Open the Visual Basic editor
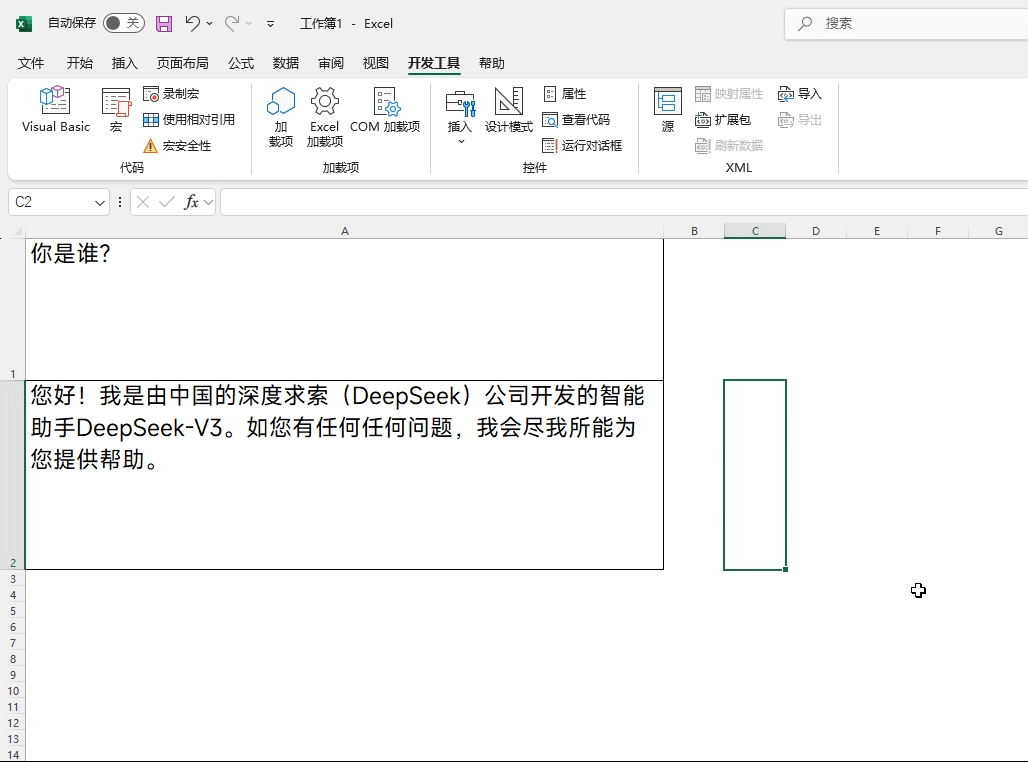Image resolution: width=1028 pixels, height=762 pixels. pos(54,112)
